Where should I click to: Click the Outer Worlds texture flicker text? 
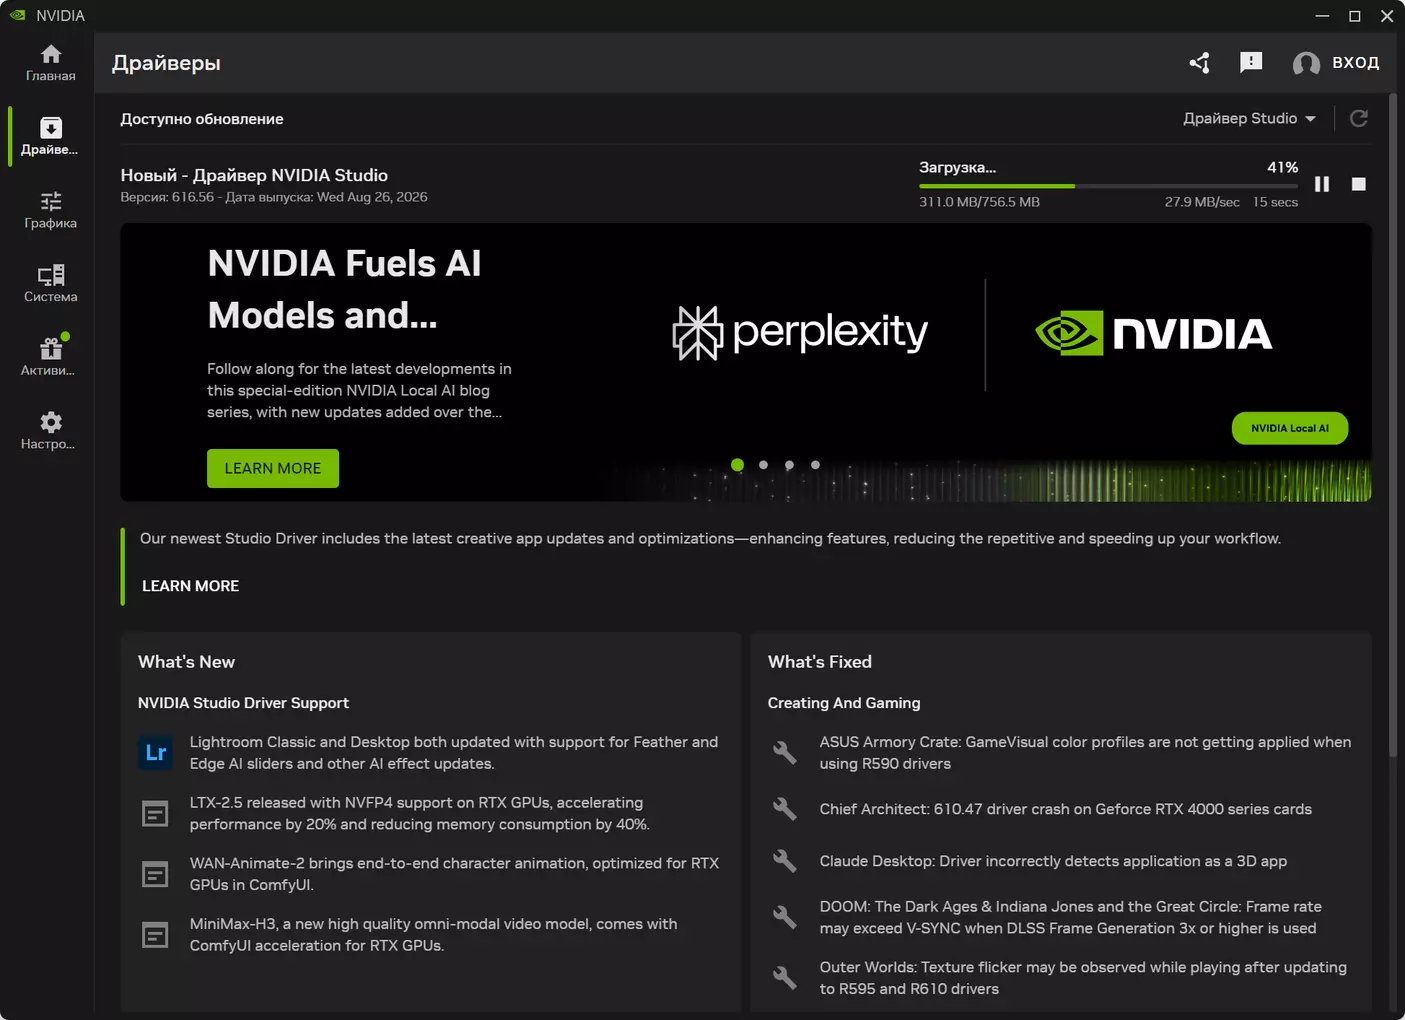pos(1083,978)
